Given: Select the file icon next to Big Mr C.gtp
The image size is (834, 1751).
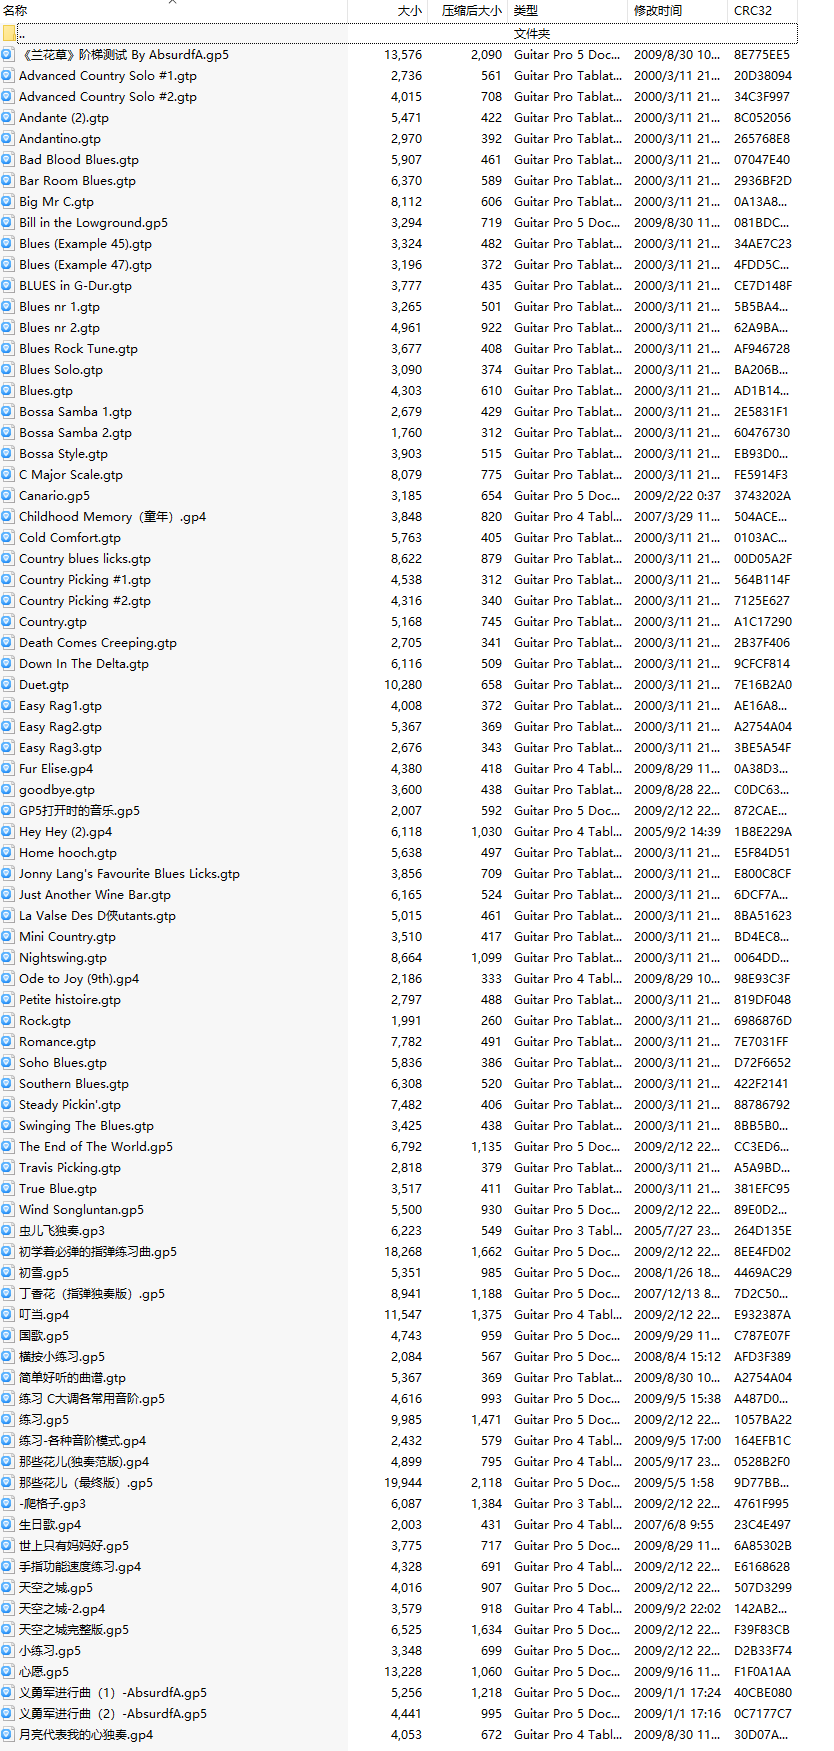Looking at the screenshot, I should click(8, 202).
